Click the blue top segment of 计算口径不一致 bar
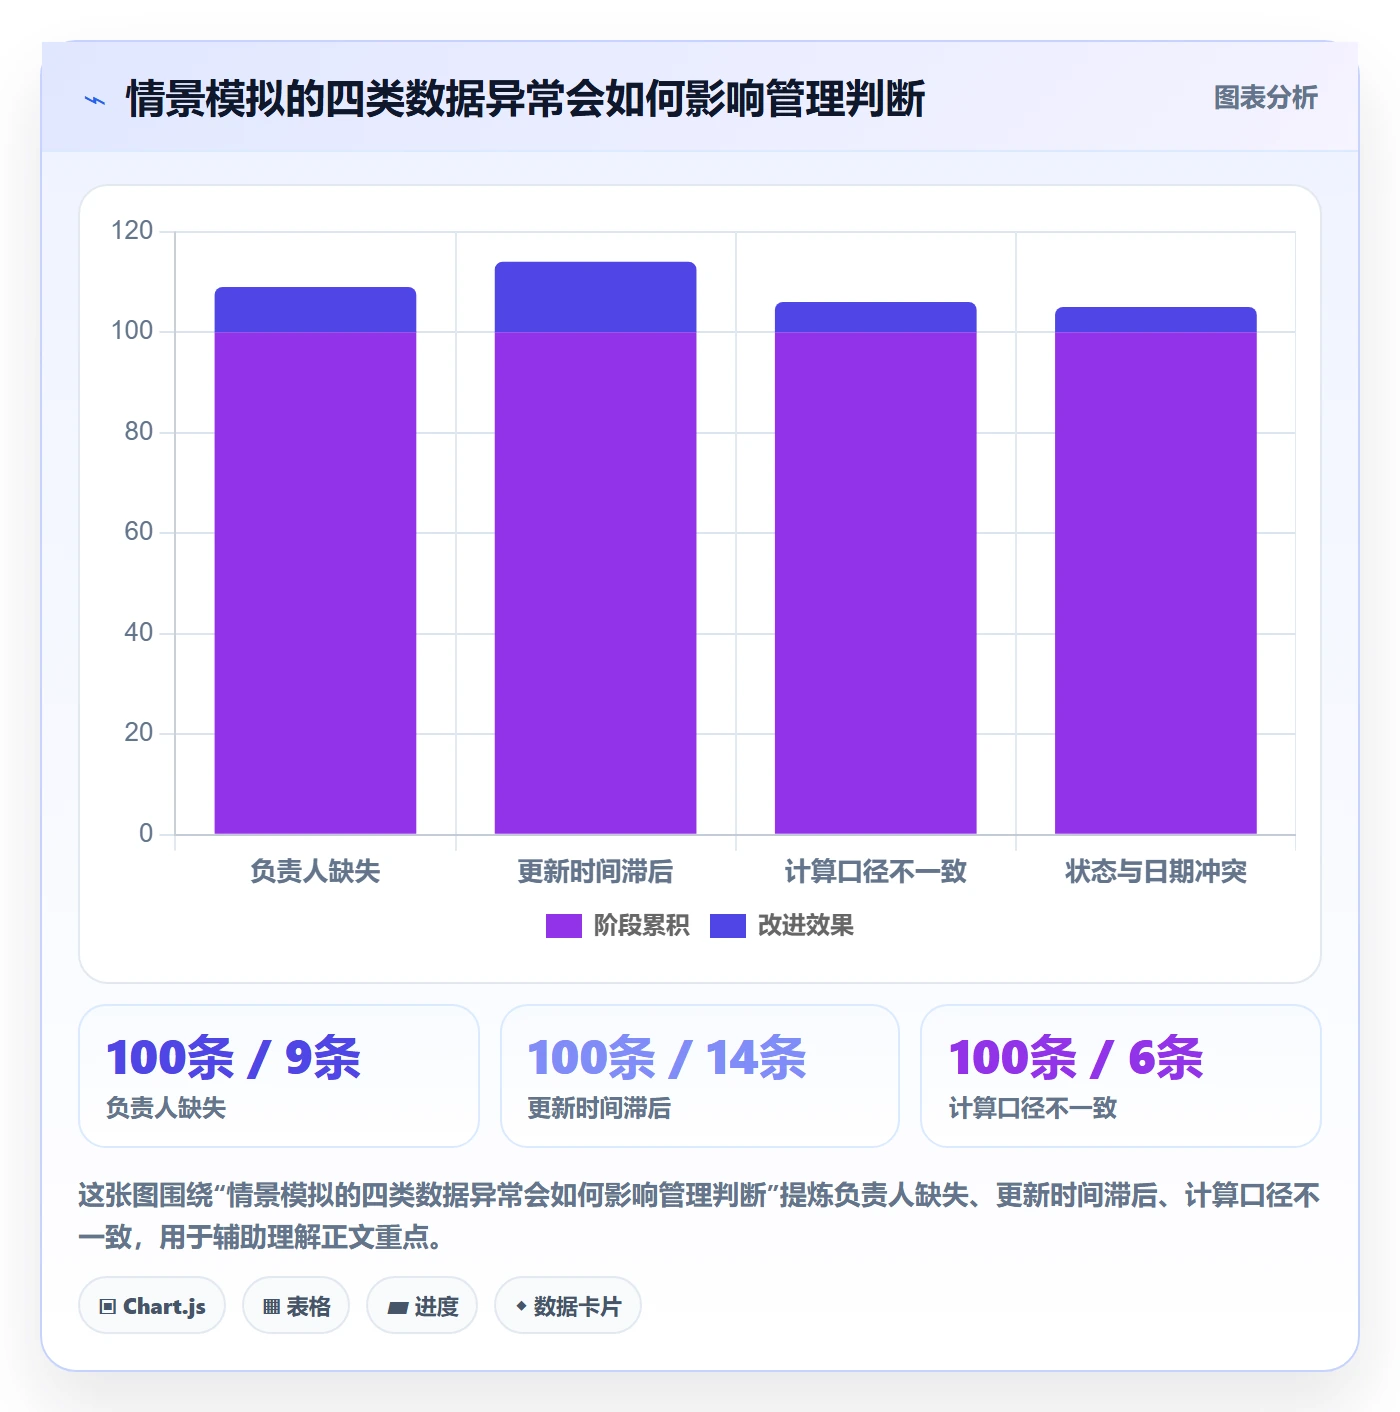 [875, 317]
